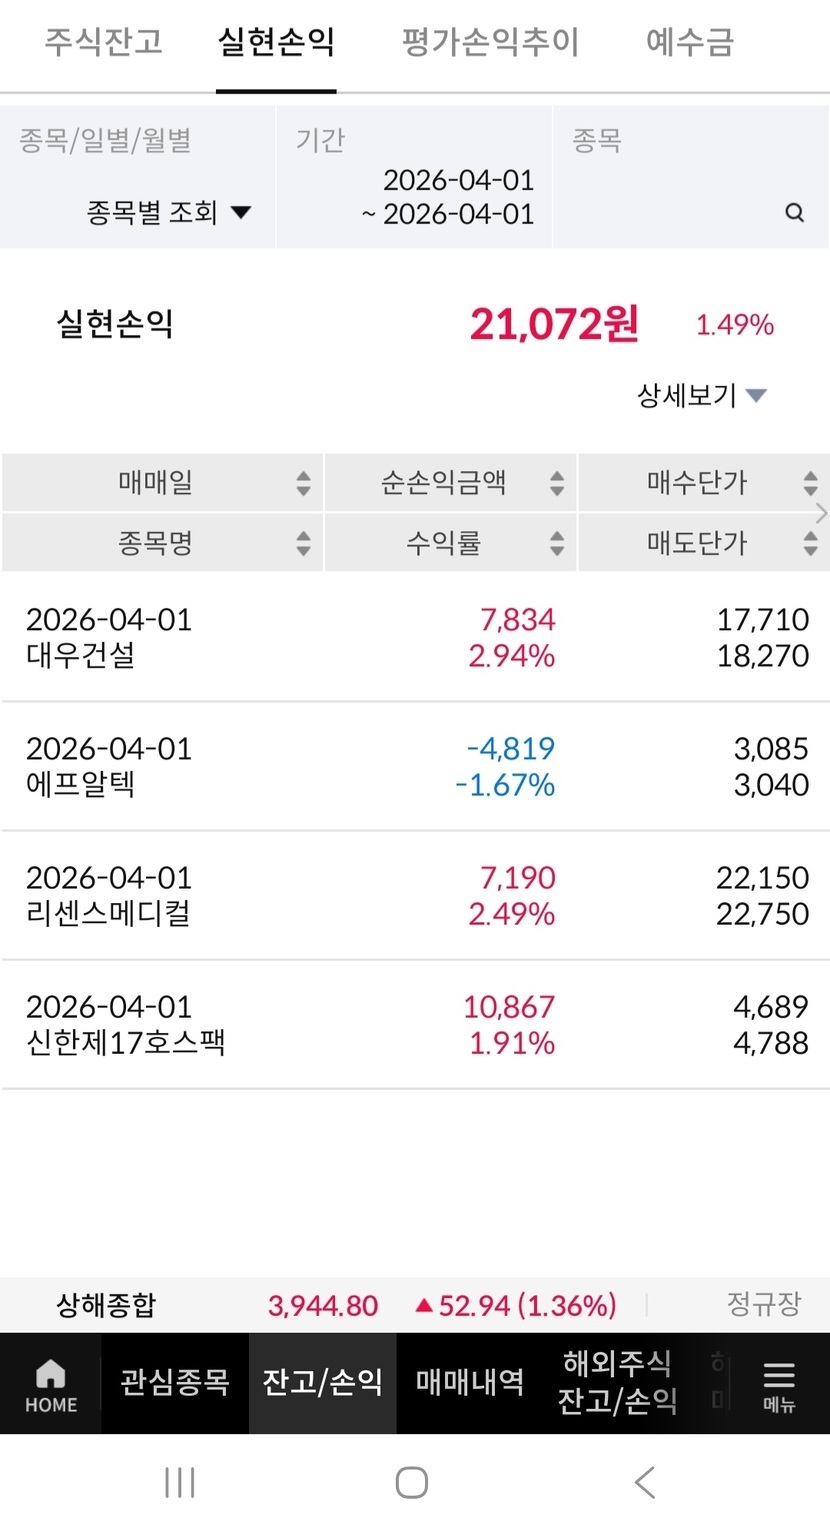
Task: Open Android recent apps icon
Action: pos(180,1482)
